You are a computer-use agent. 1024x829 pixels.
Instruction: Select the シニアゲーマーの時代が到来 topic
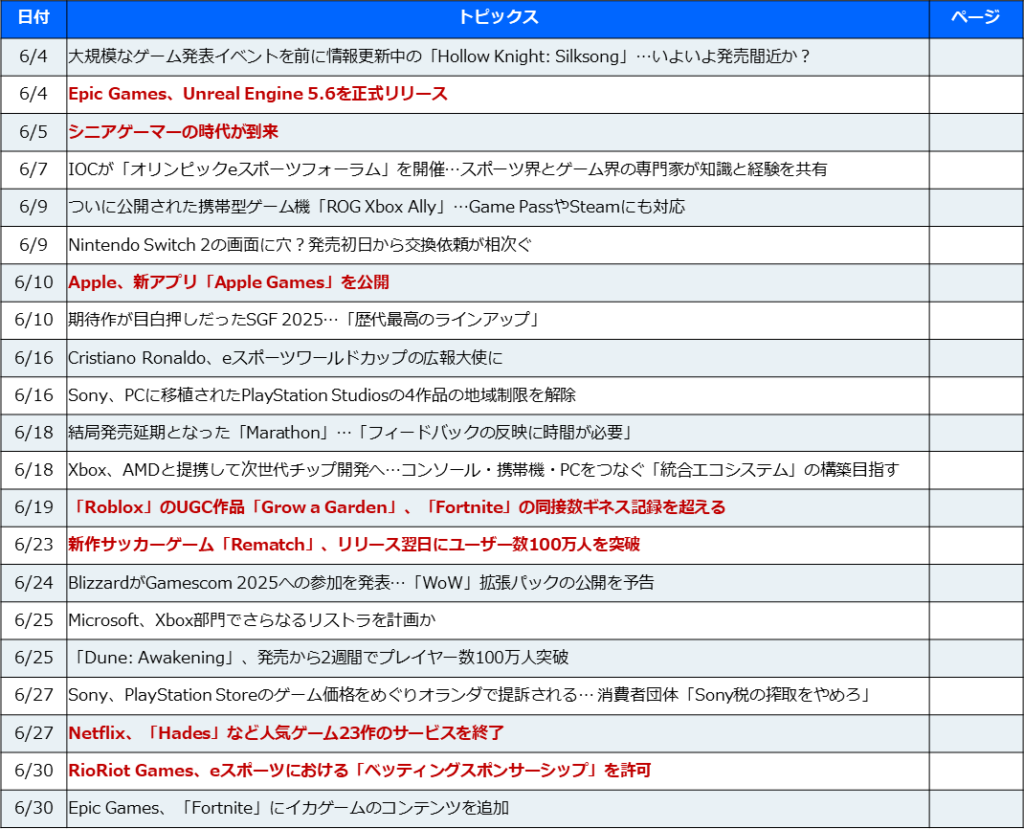pos(173,132)
